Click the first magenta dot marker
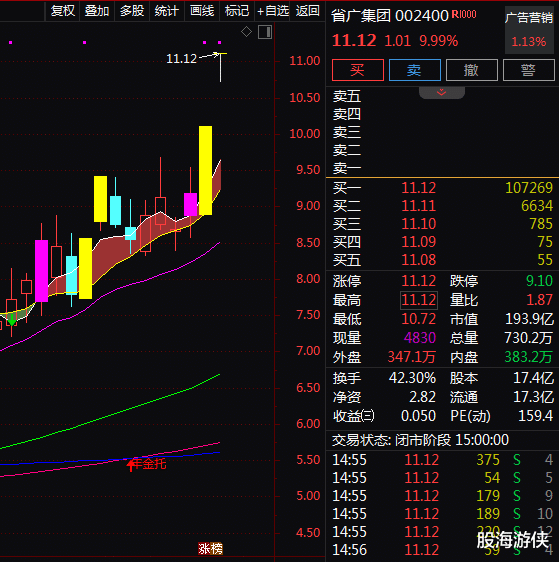Viewport: 559px width, 562px height. tap(11, 43)
